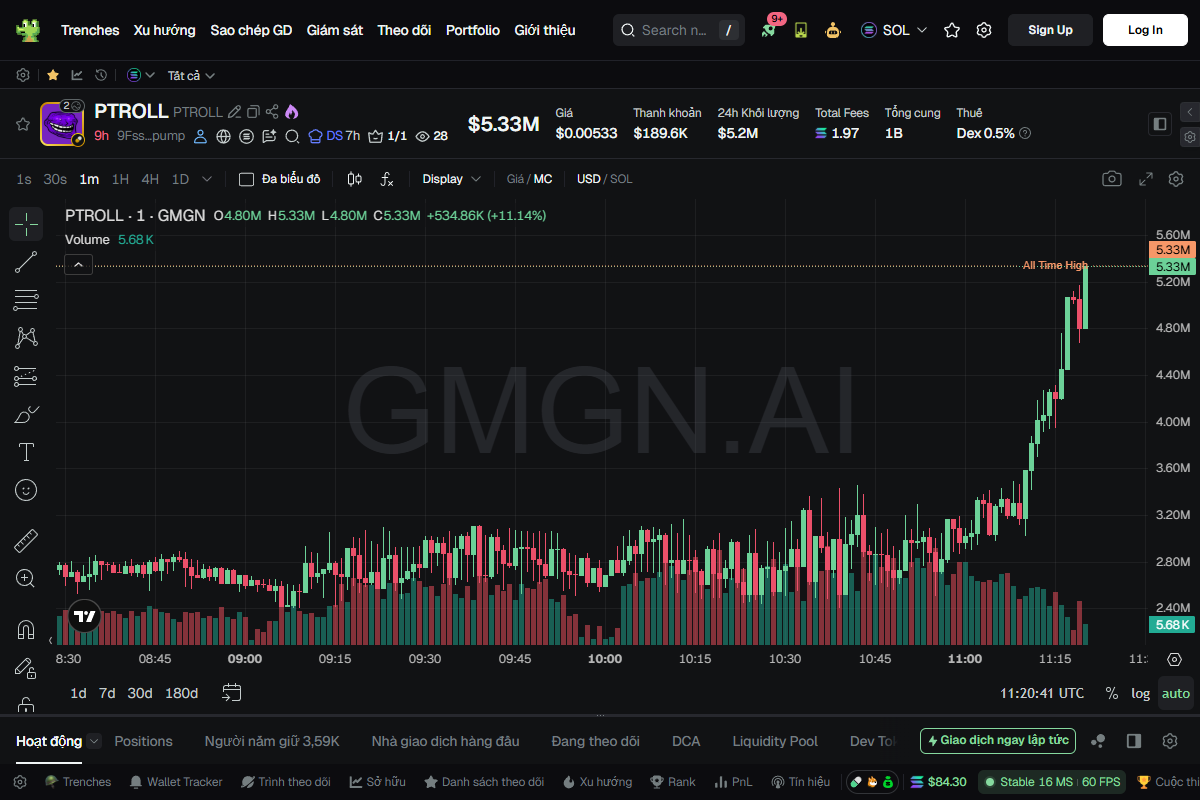Open the Người nắm giữ tab
Viewport: 1200px width, 800px height.
tap(272, 741)
